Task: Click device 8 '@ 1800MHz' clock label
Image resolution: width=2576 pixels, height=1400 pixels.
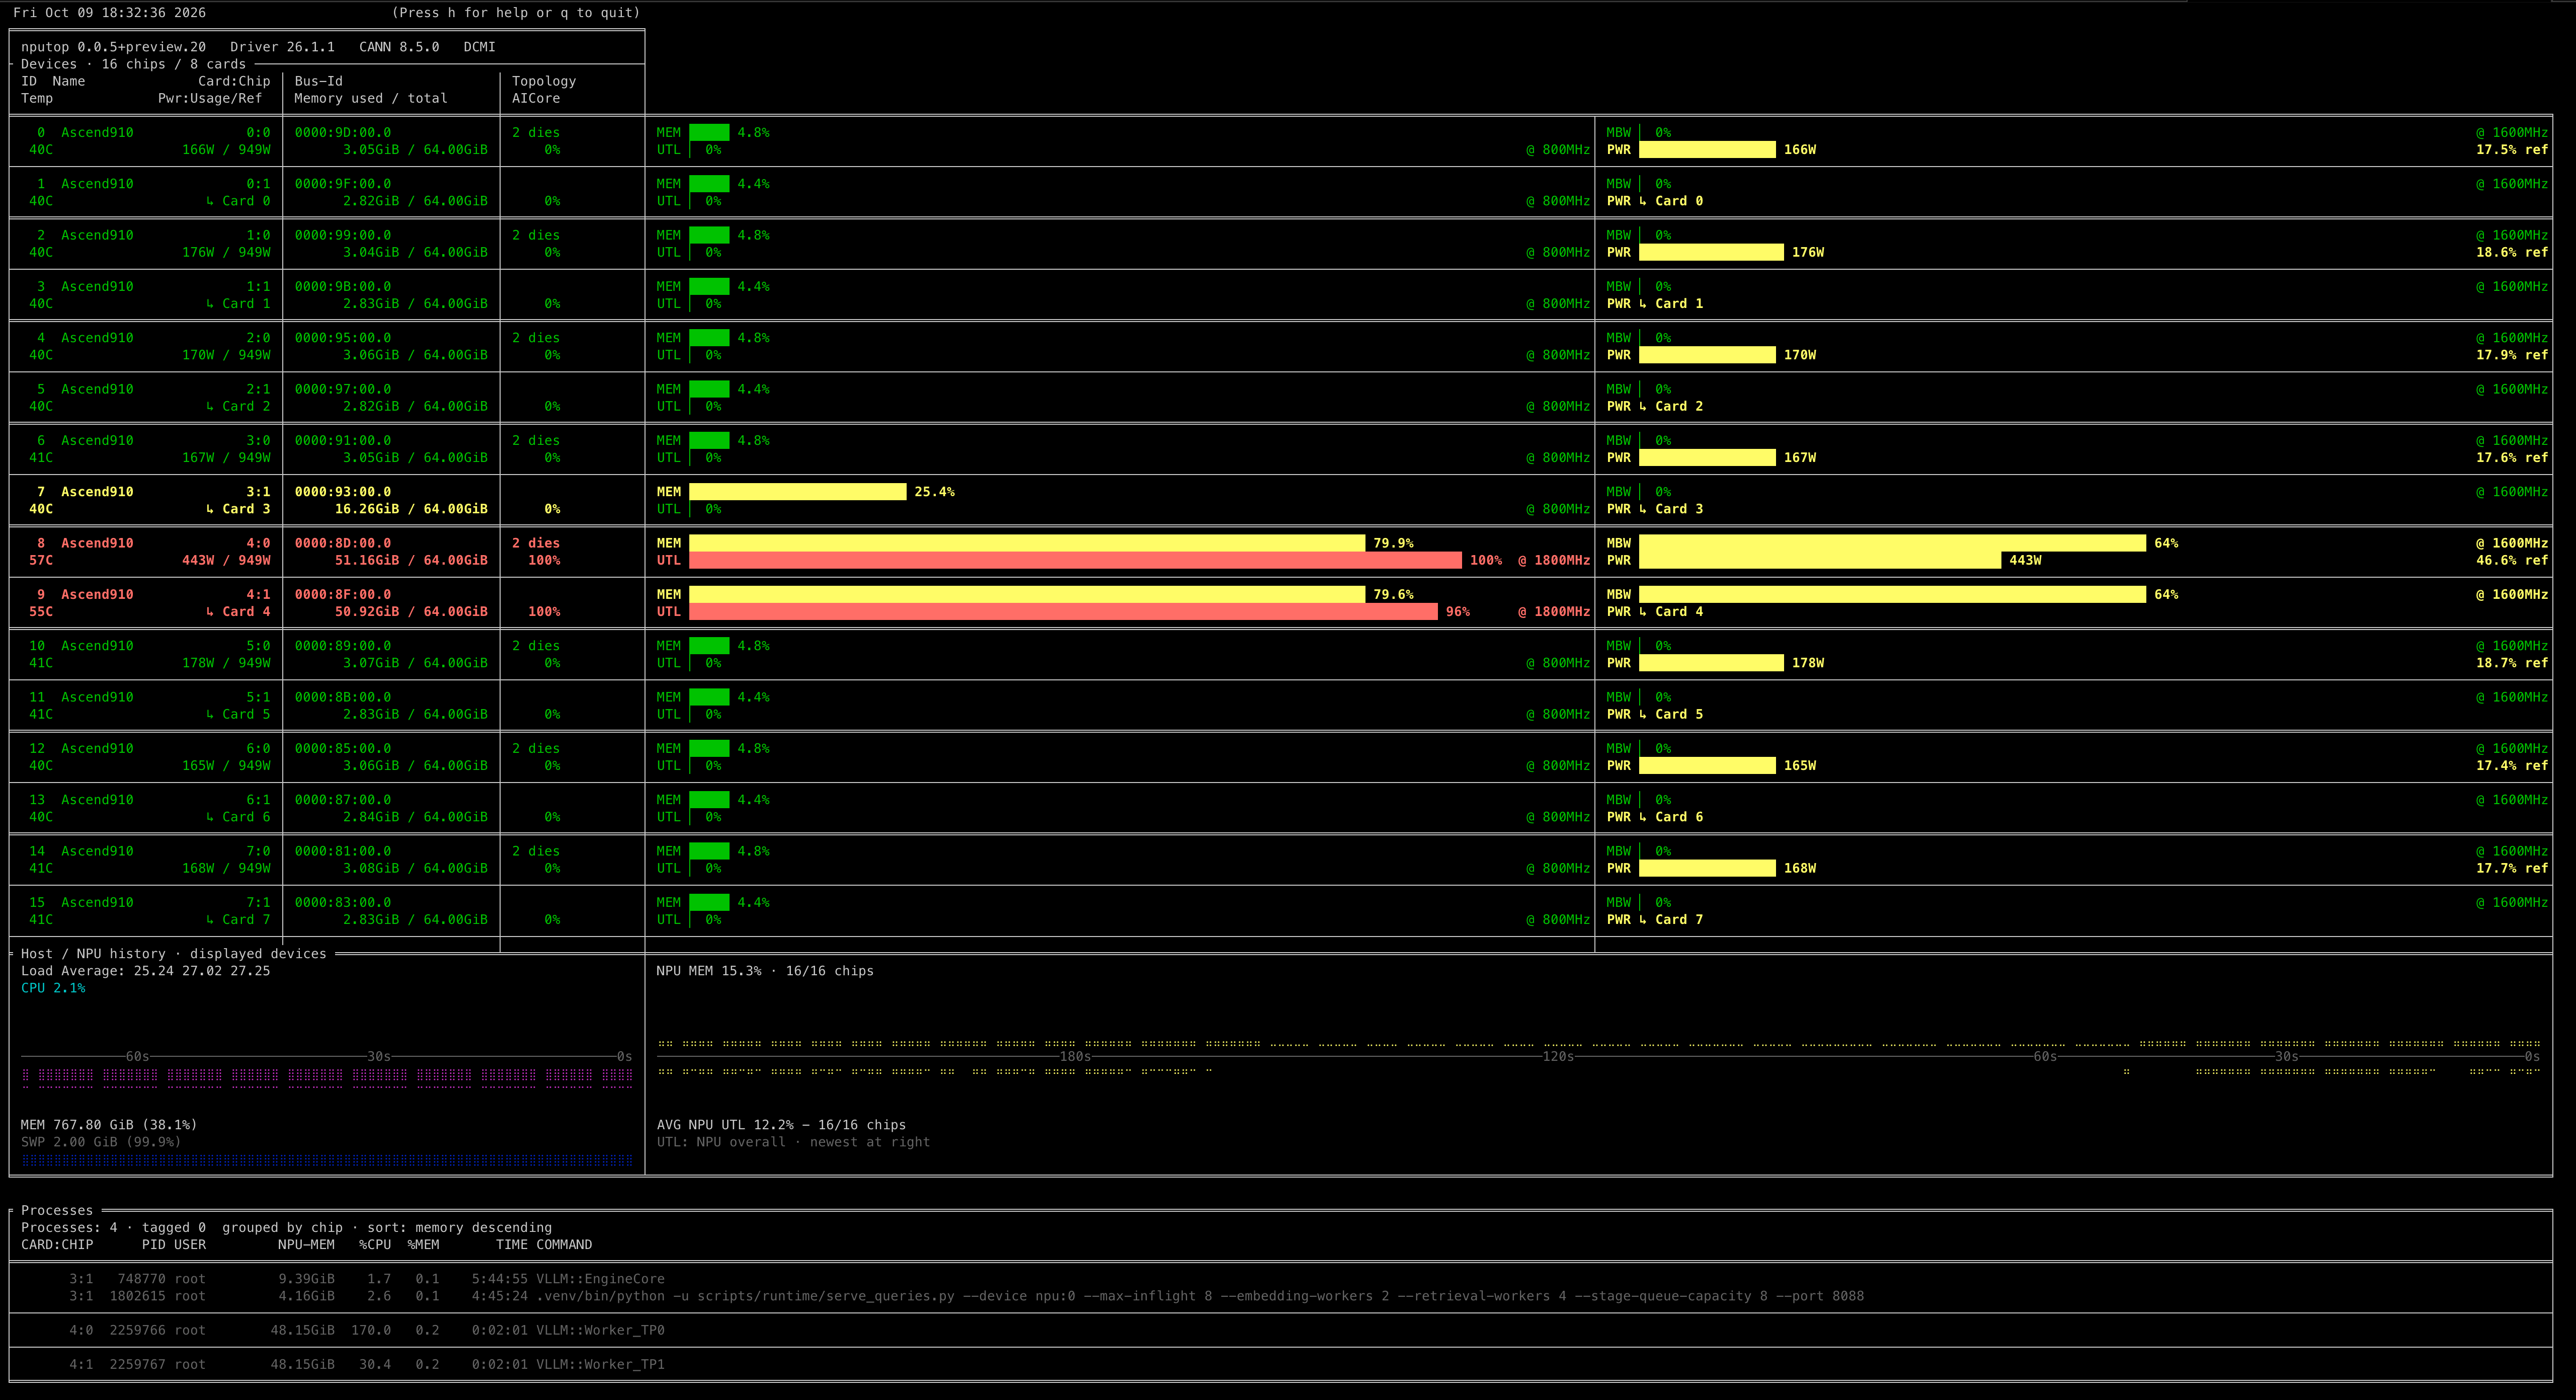Action: 1554,561
